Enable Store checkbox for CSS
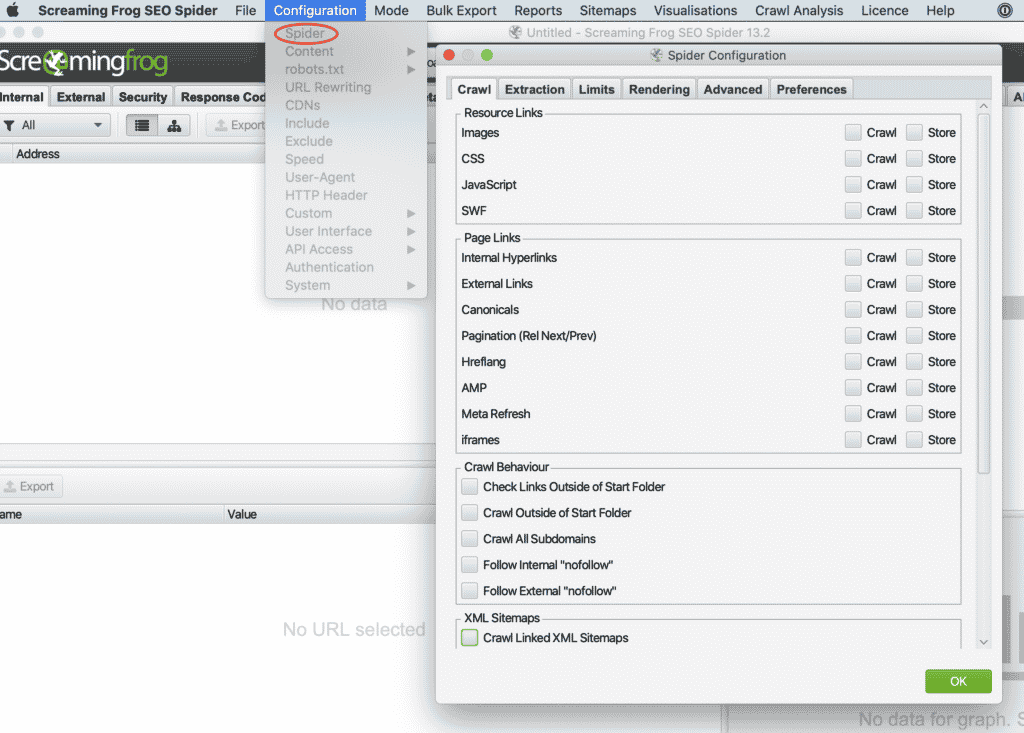The width and height of the screenshot is (1024, 733). pos(914,159)
